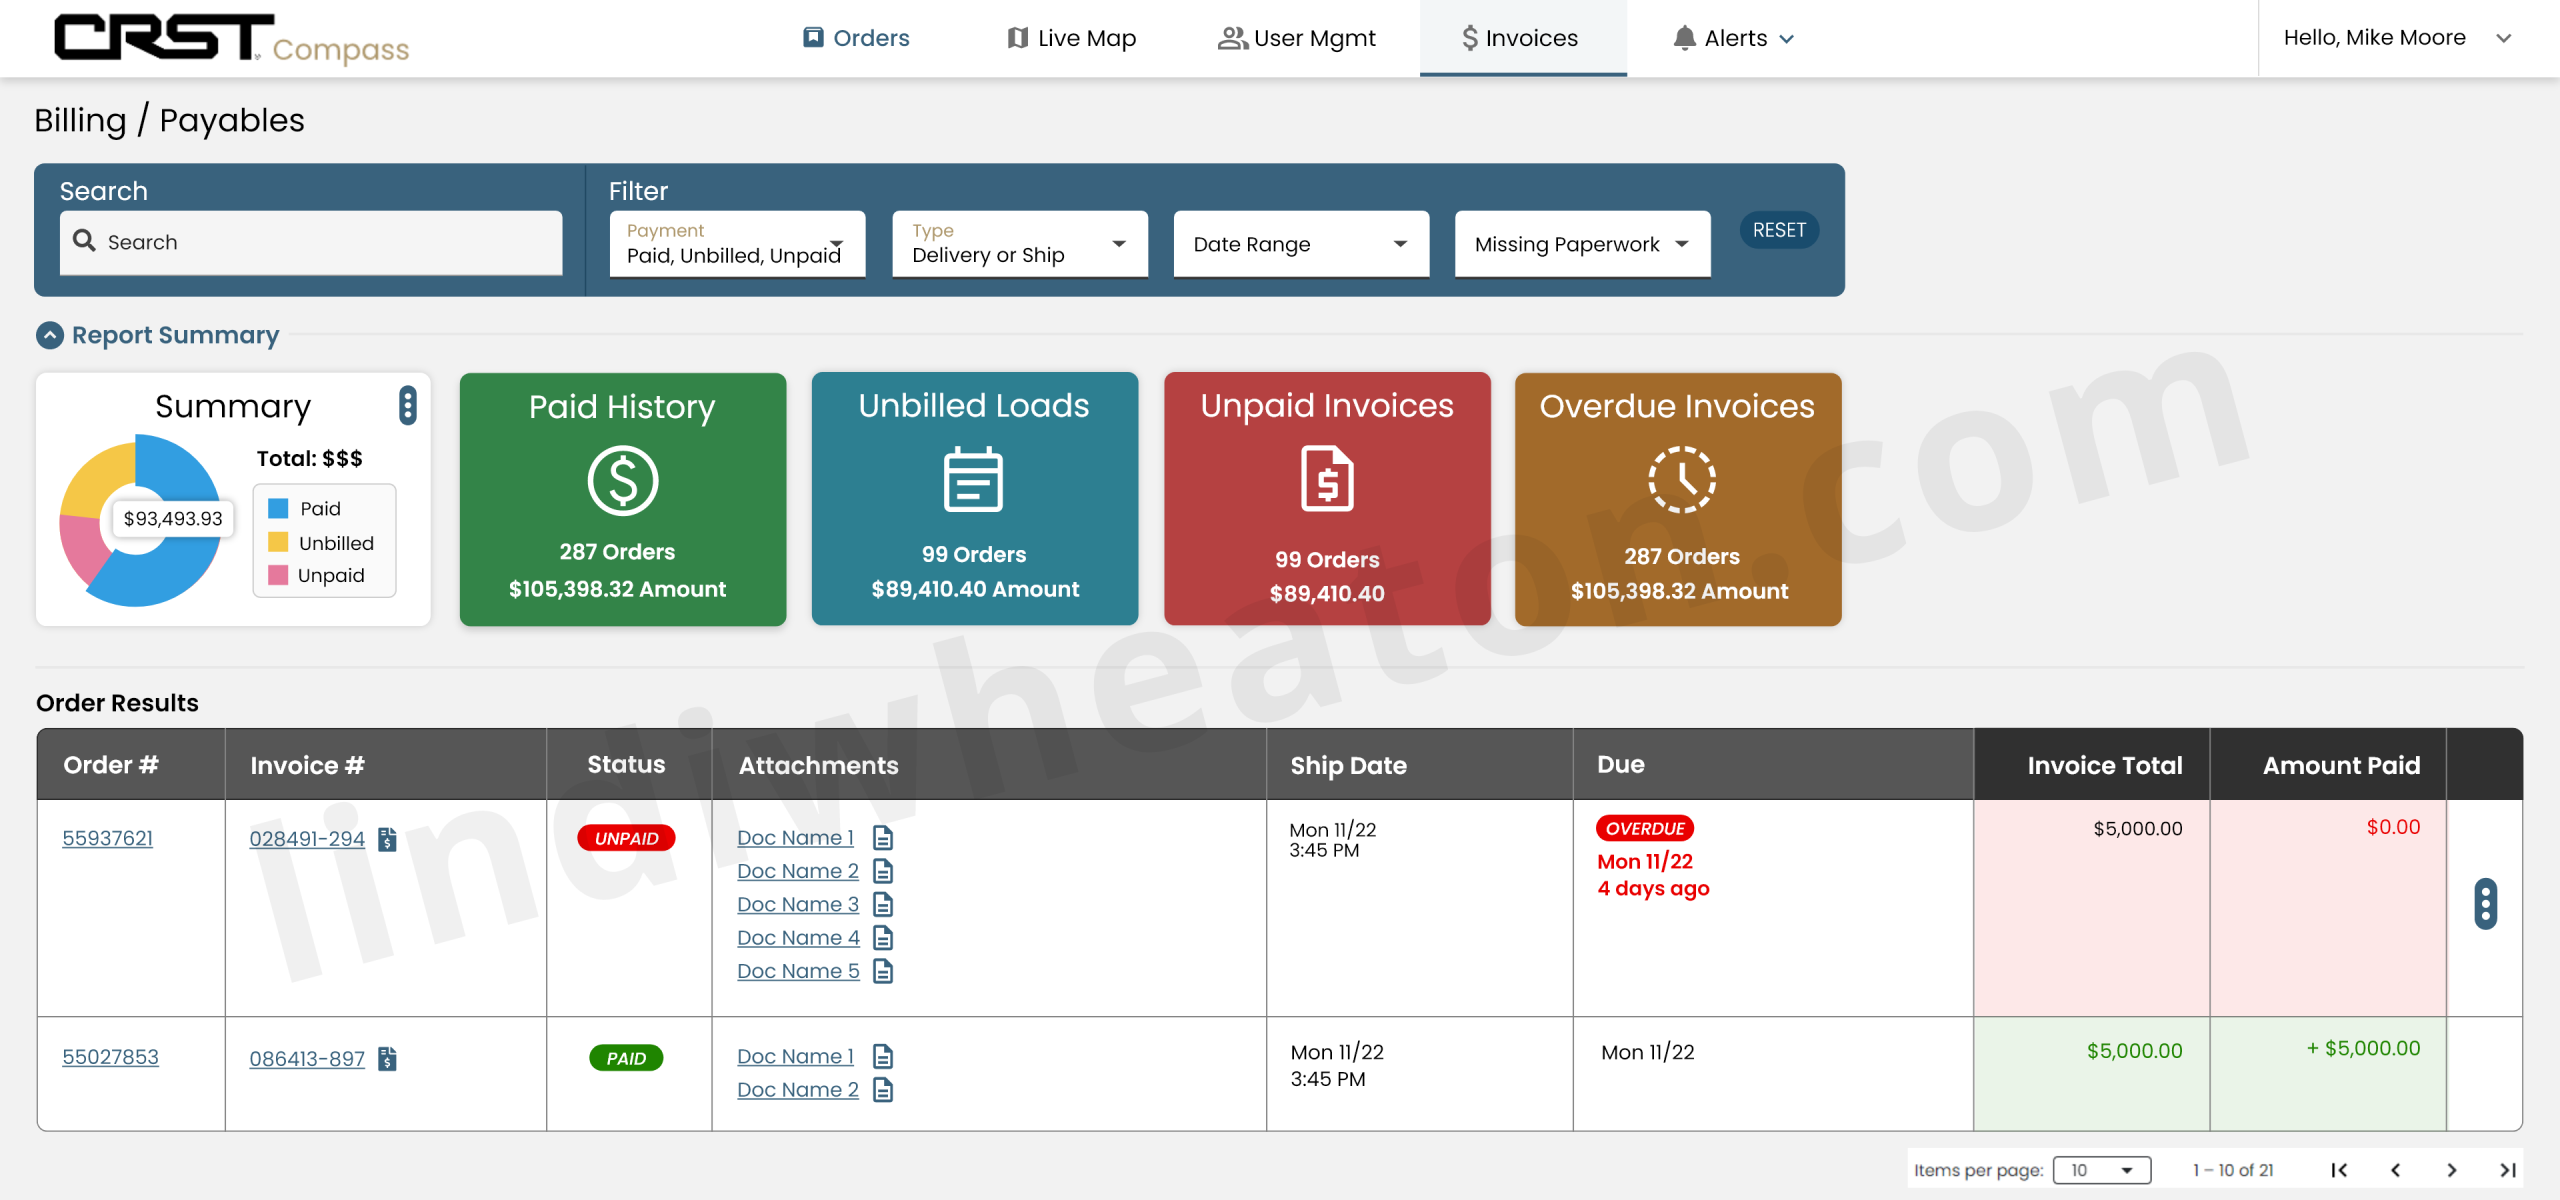This screenshot has height=1200, width=2560.
Task: Click invoice document icon beside 028491-294
Action: click(387, 838)
